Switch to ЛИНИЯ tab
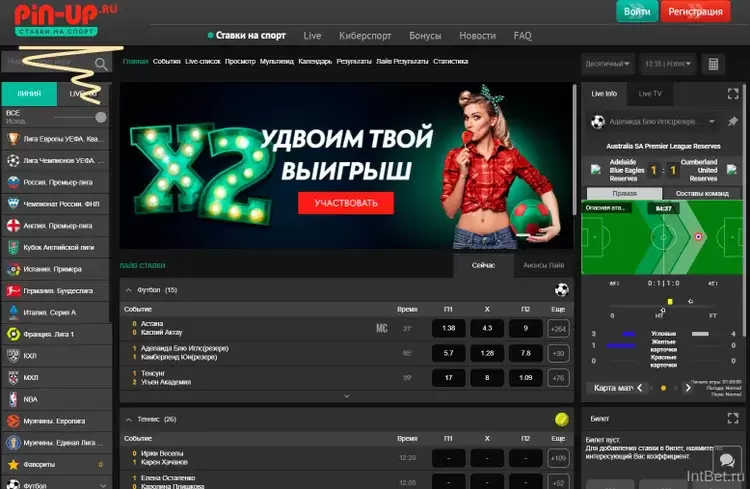 click(29, 94)
